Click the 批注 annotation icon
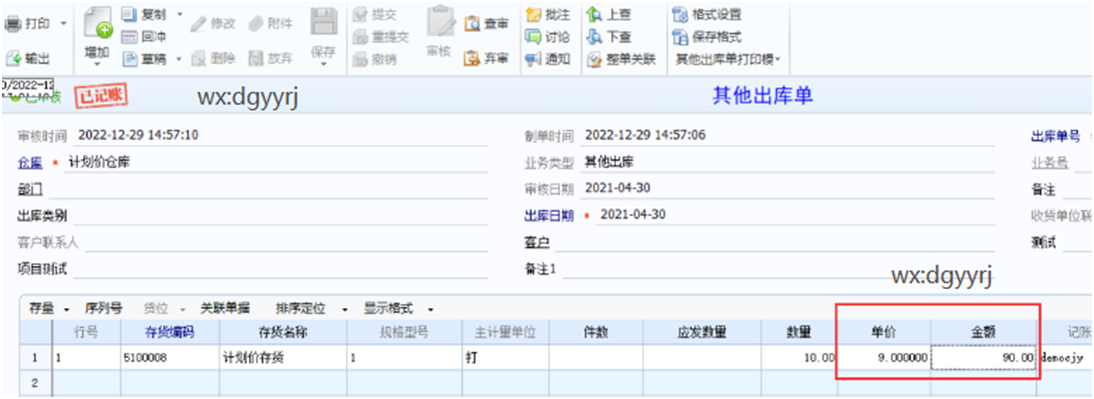This screenshot has height=399, width=1094. pos(534,14)
